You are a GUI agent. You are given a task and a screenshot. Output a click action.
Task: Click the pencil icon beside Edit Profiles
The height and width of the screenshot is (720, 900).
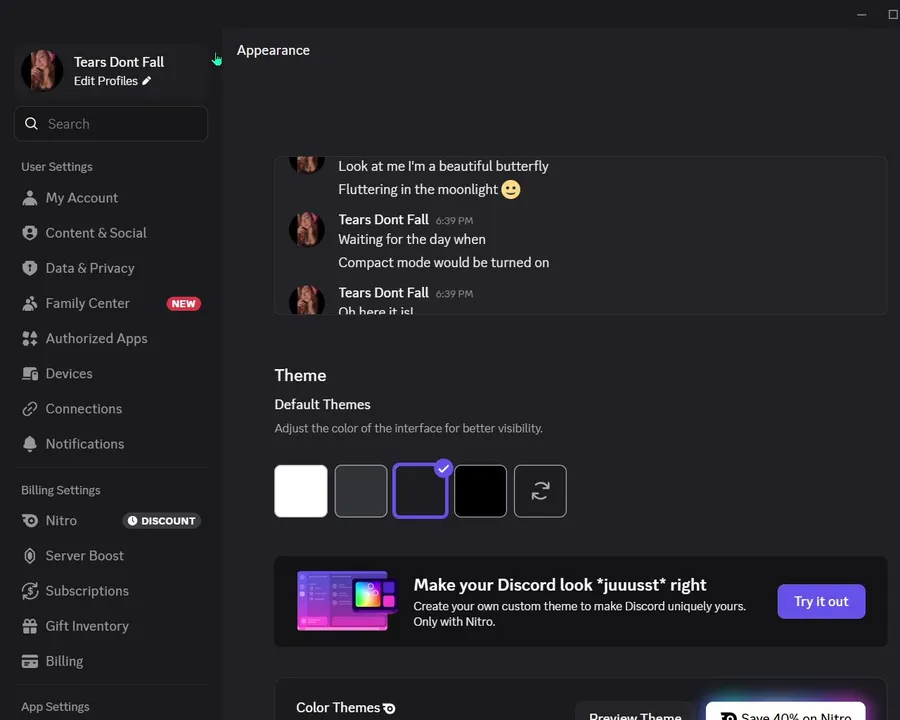(x=147, y=81)
